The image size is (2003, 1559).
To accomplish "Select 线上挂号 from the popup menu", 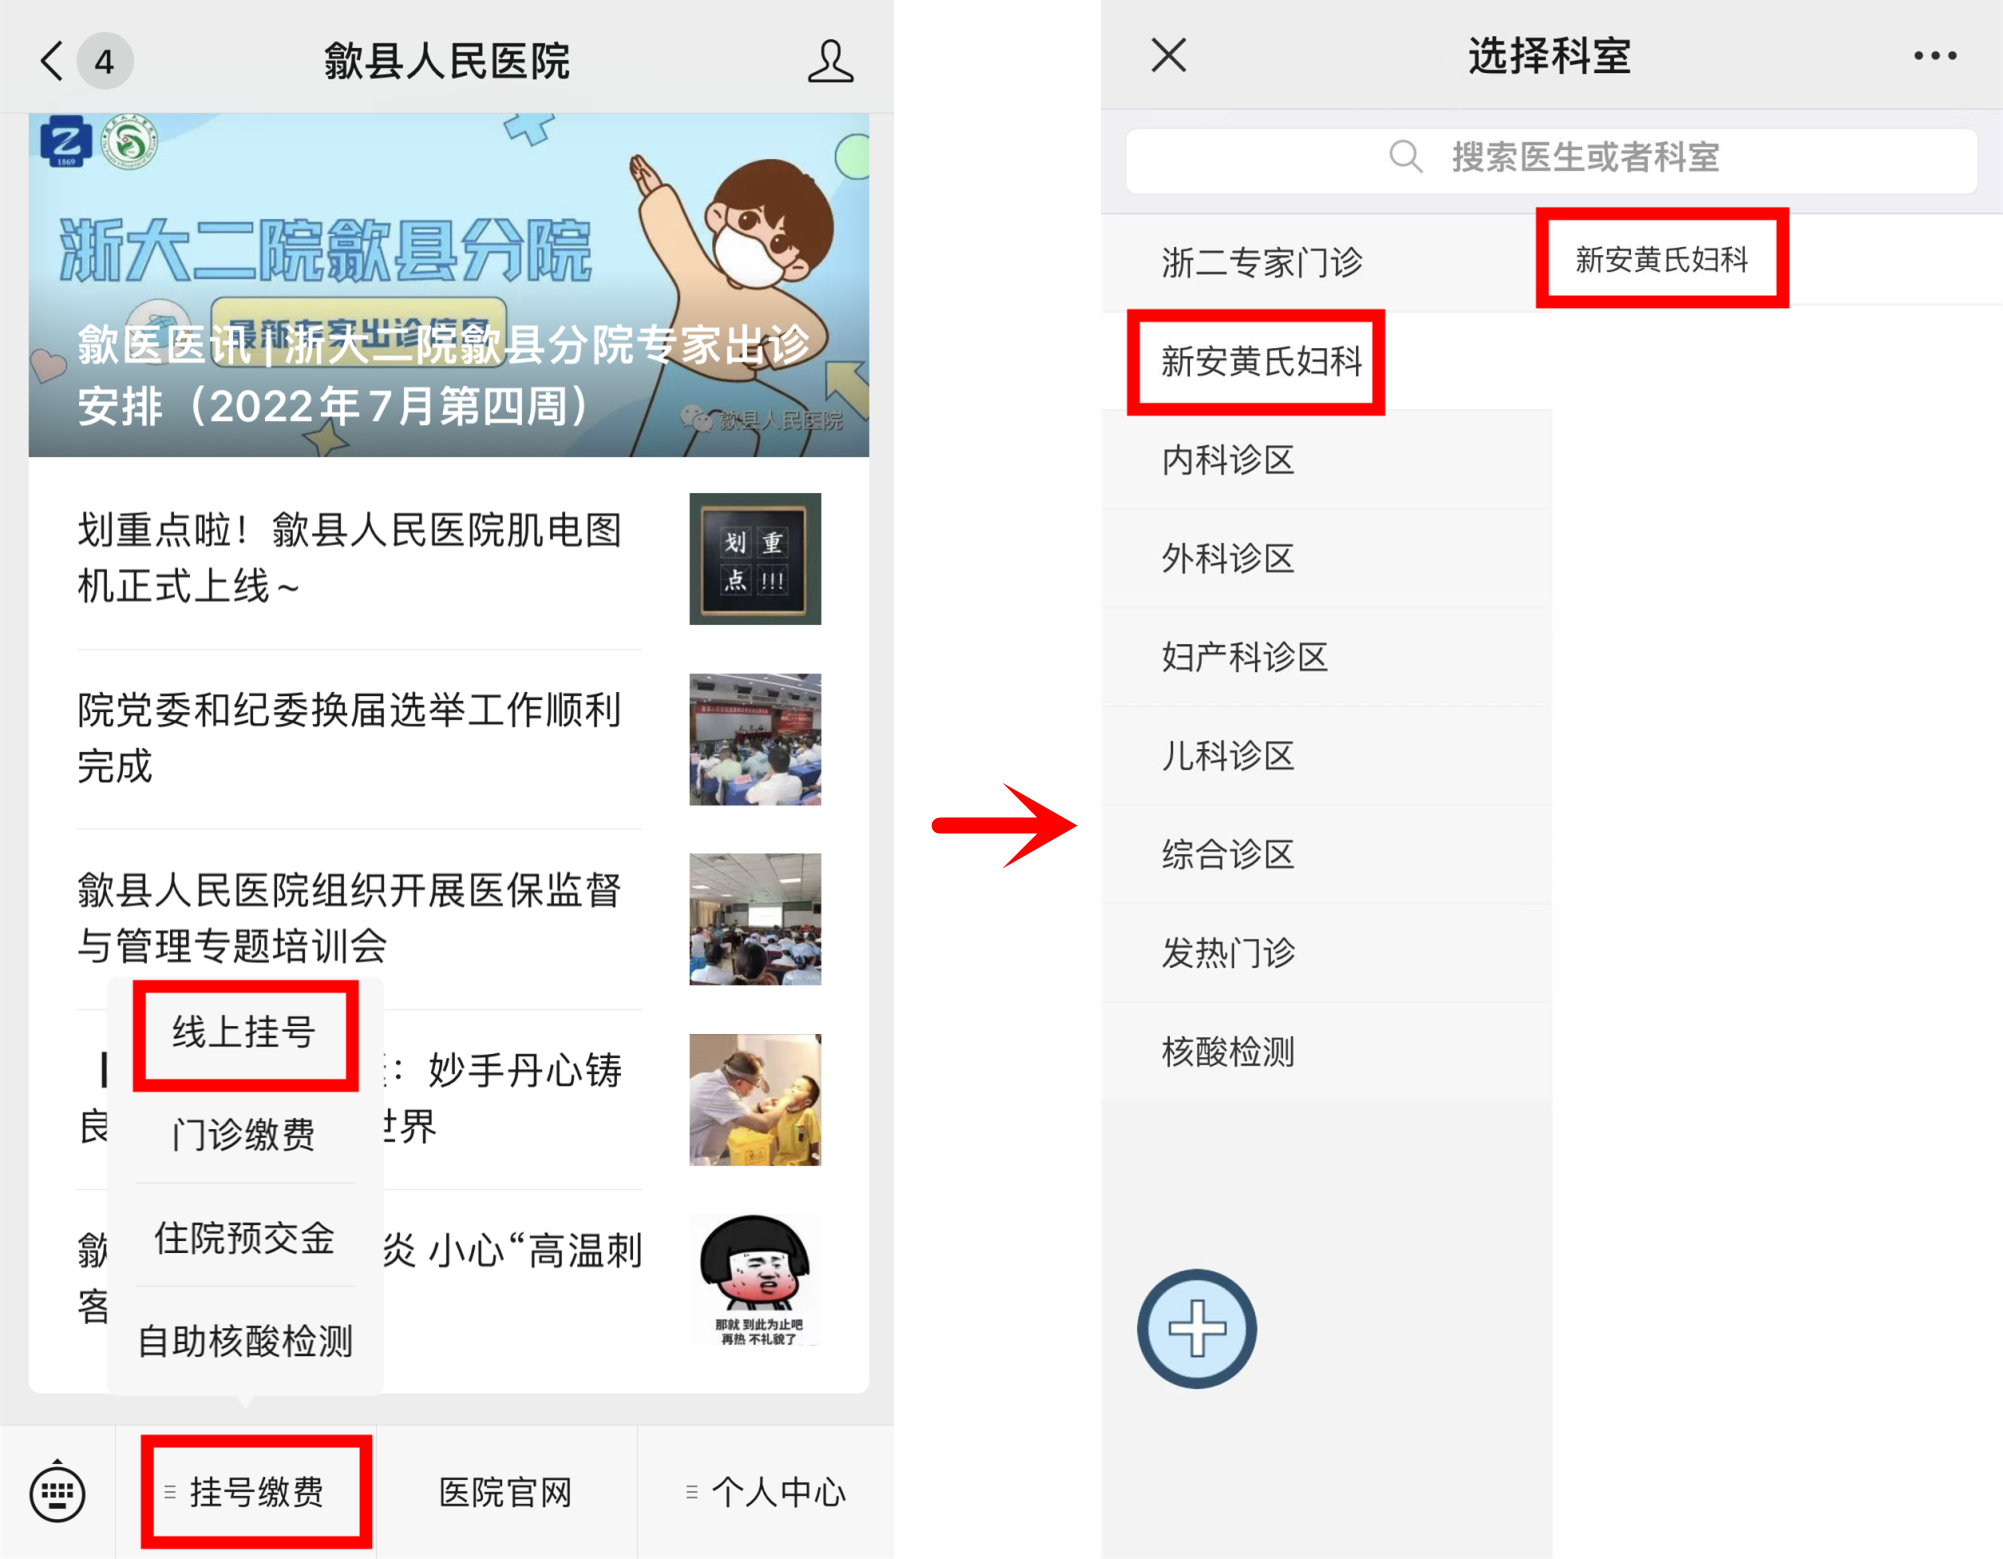I will [x=245, y=1033].
